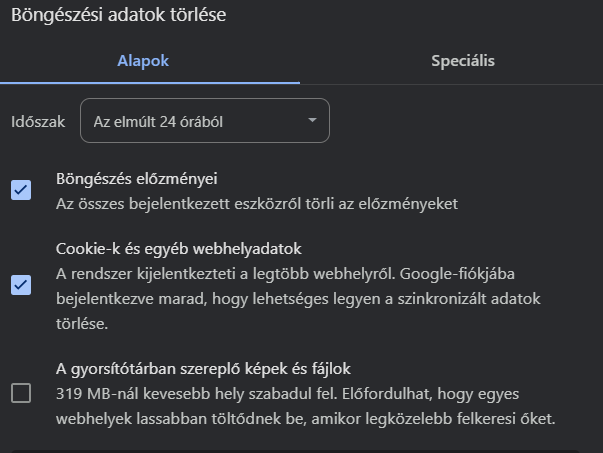Screen dimensions: 603x453
Task: Switch to the Alapok tab
Action: pyautogui.click(x=144, y=61)
